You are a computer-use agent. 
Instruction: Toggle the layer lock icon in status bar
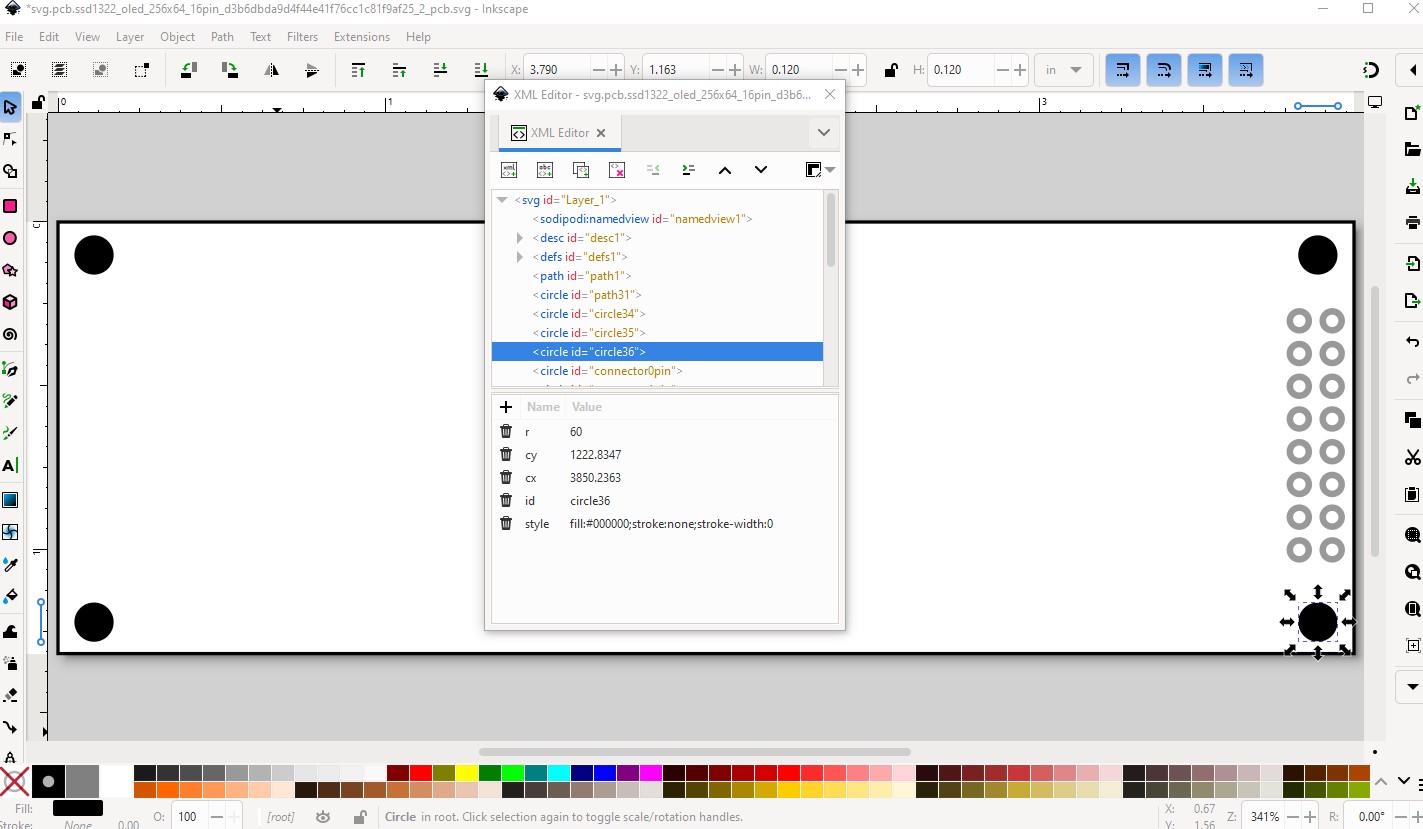click(x=359, y=817)
